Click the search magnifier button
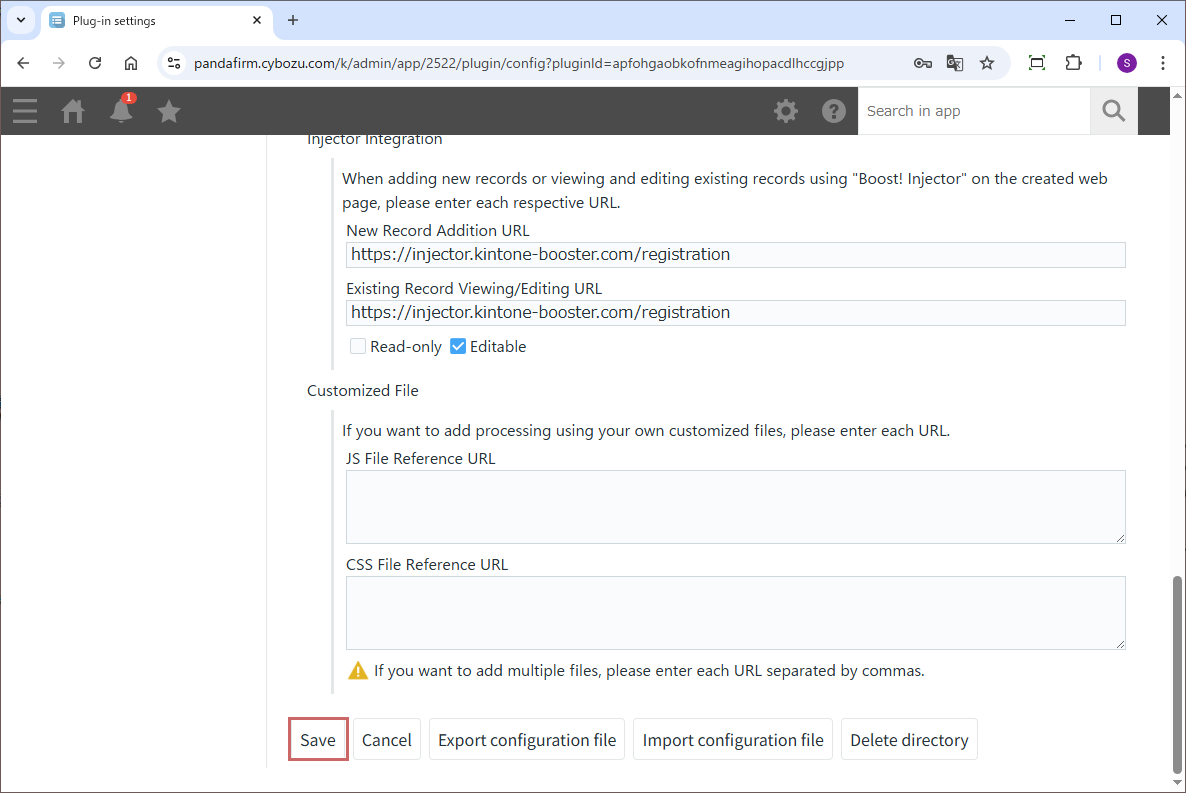Screen dimensions: 1186x793 (x=1113, y=111)
